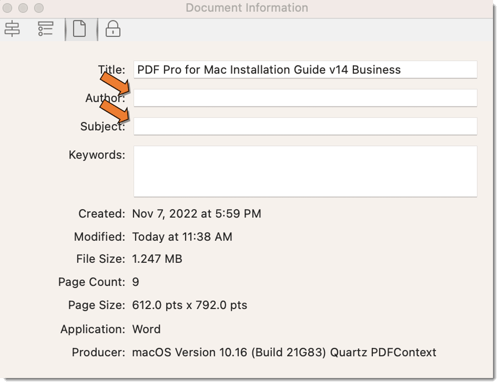Select the document info page icon tab
The width and height of the screenshot is (500, 385).
pyautogui.click(x=80, y=29)
